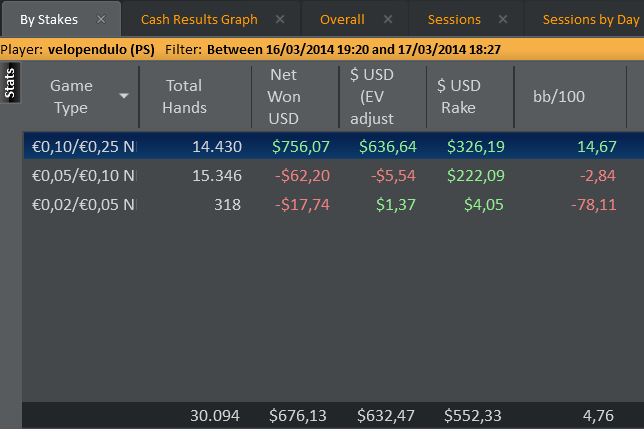Image resolution: width=644 pixels, height=429 pixels.
Task: Switch to the Sessions tab
Action: tap(454, 19)
